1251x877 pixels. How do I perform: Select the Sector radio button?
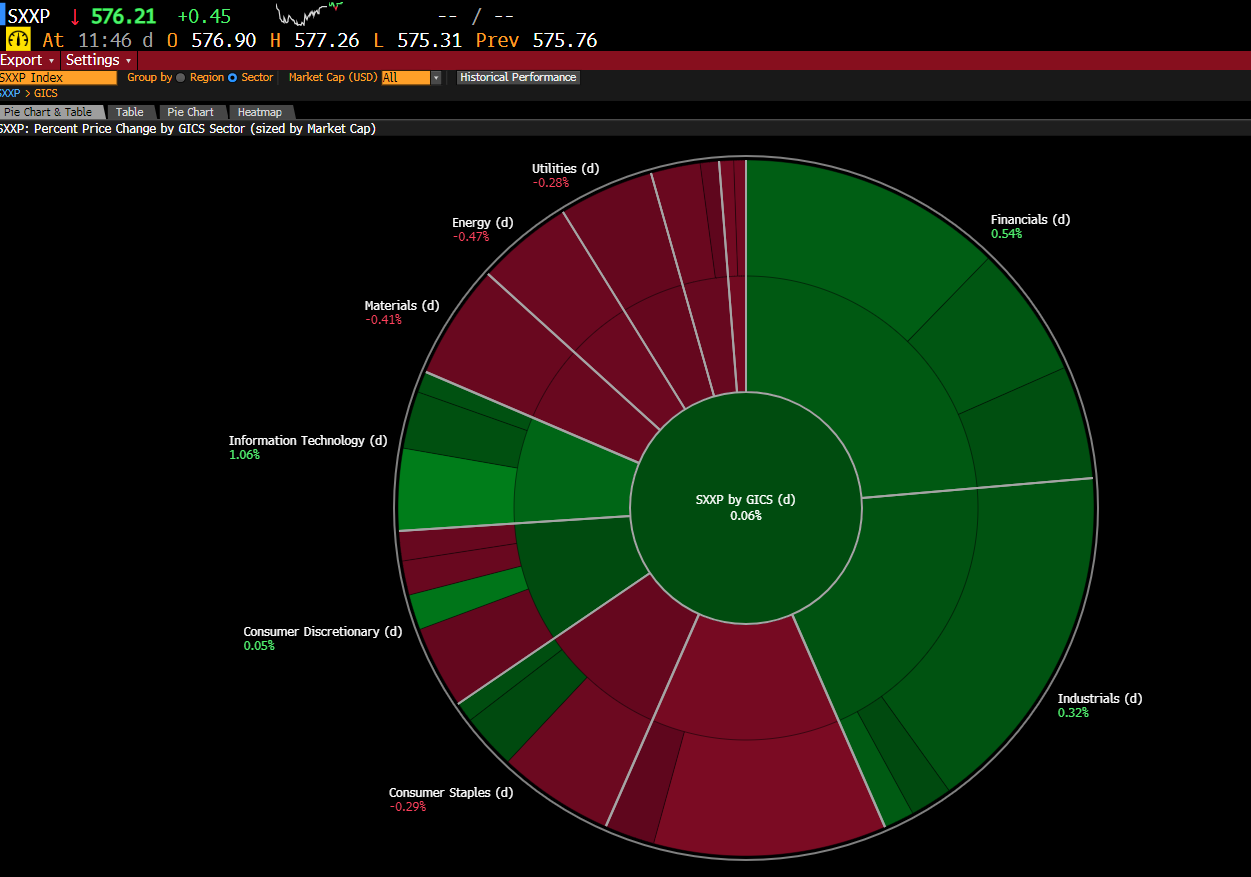[233, 77]
